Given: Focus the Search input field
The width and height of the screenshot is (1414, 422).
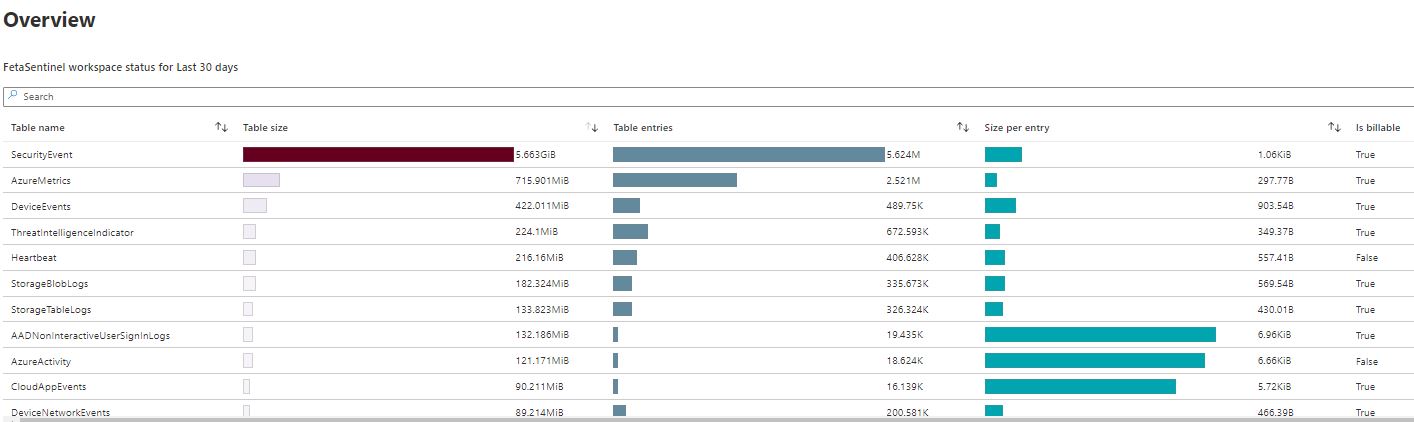Looking at the screenshot, I should (x=700, y=97).
